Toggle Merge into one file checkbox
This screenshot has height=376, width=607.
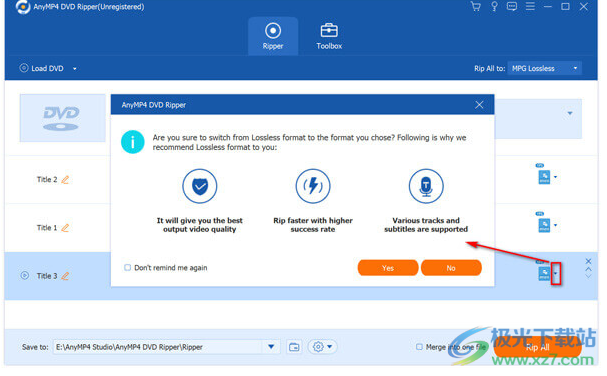pyautogui.click(x=419, y=347)
